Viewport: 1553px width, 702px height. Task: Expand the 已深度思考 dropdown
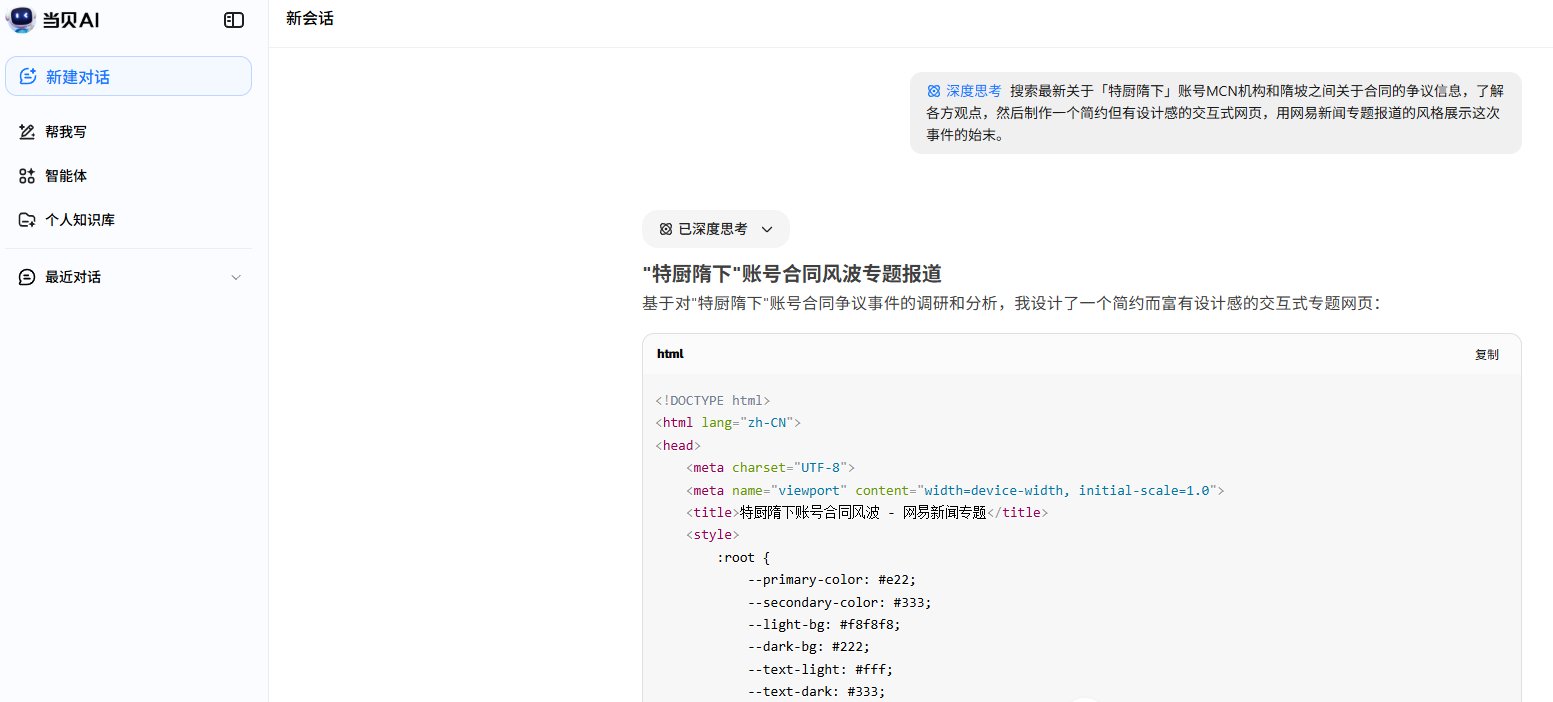pyautogui.click(x=716, y=229)
